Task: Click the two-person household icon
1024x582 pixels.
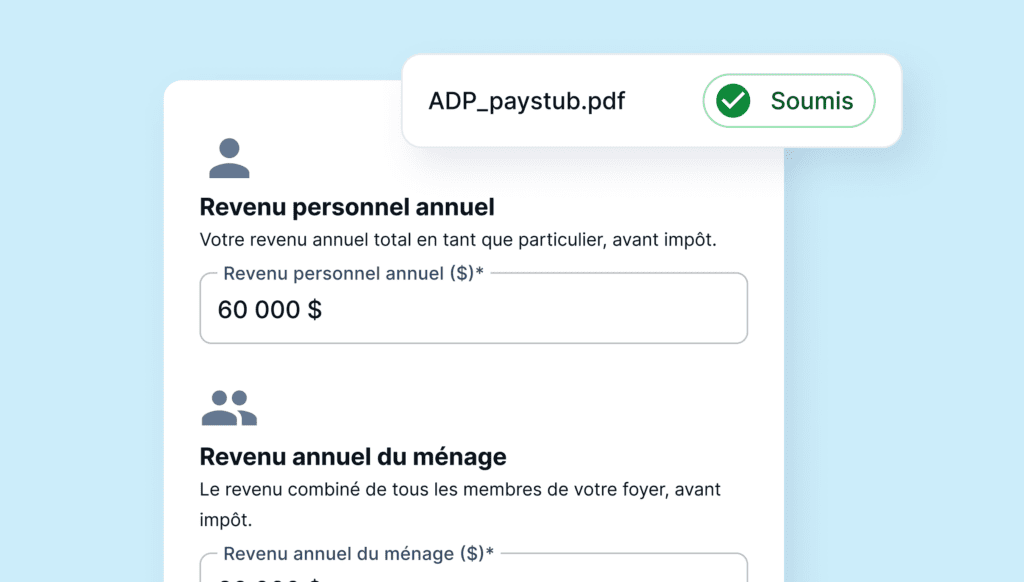Action: 229,407
